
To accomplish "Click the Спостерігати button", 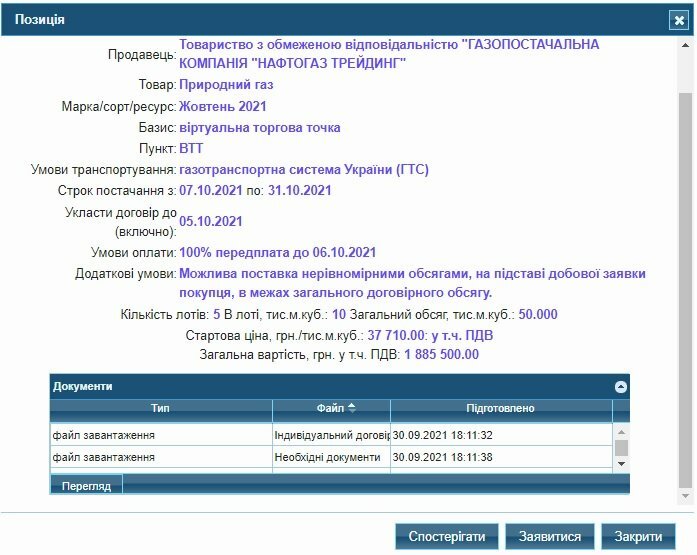I will click(x=447, y=536).
